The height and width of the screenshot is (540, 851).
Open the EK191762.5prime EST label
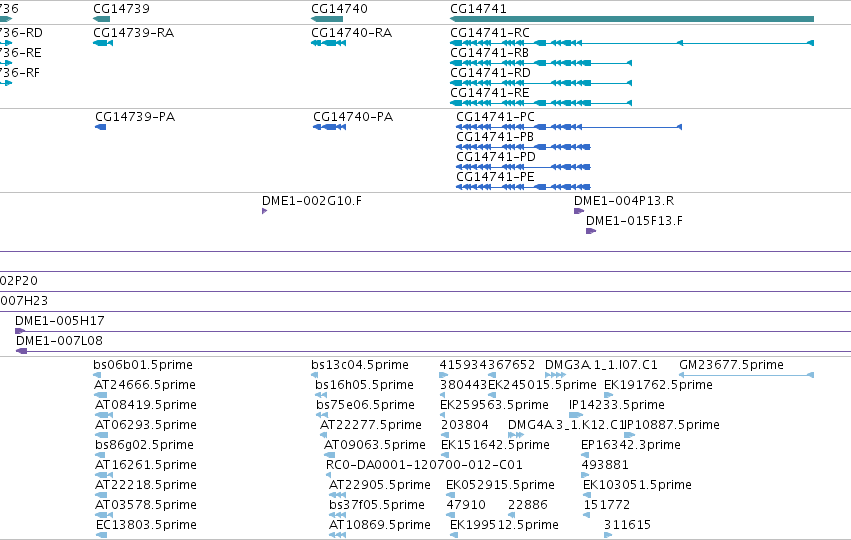658,385
